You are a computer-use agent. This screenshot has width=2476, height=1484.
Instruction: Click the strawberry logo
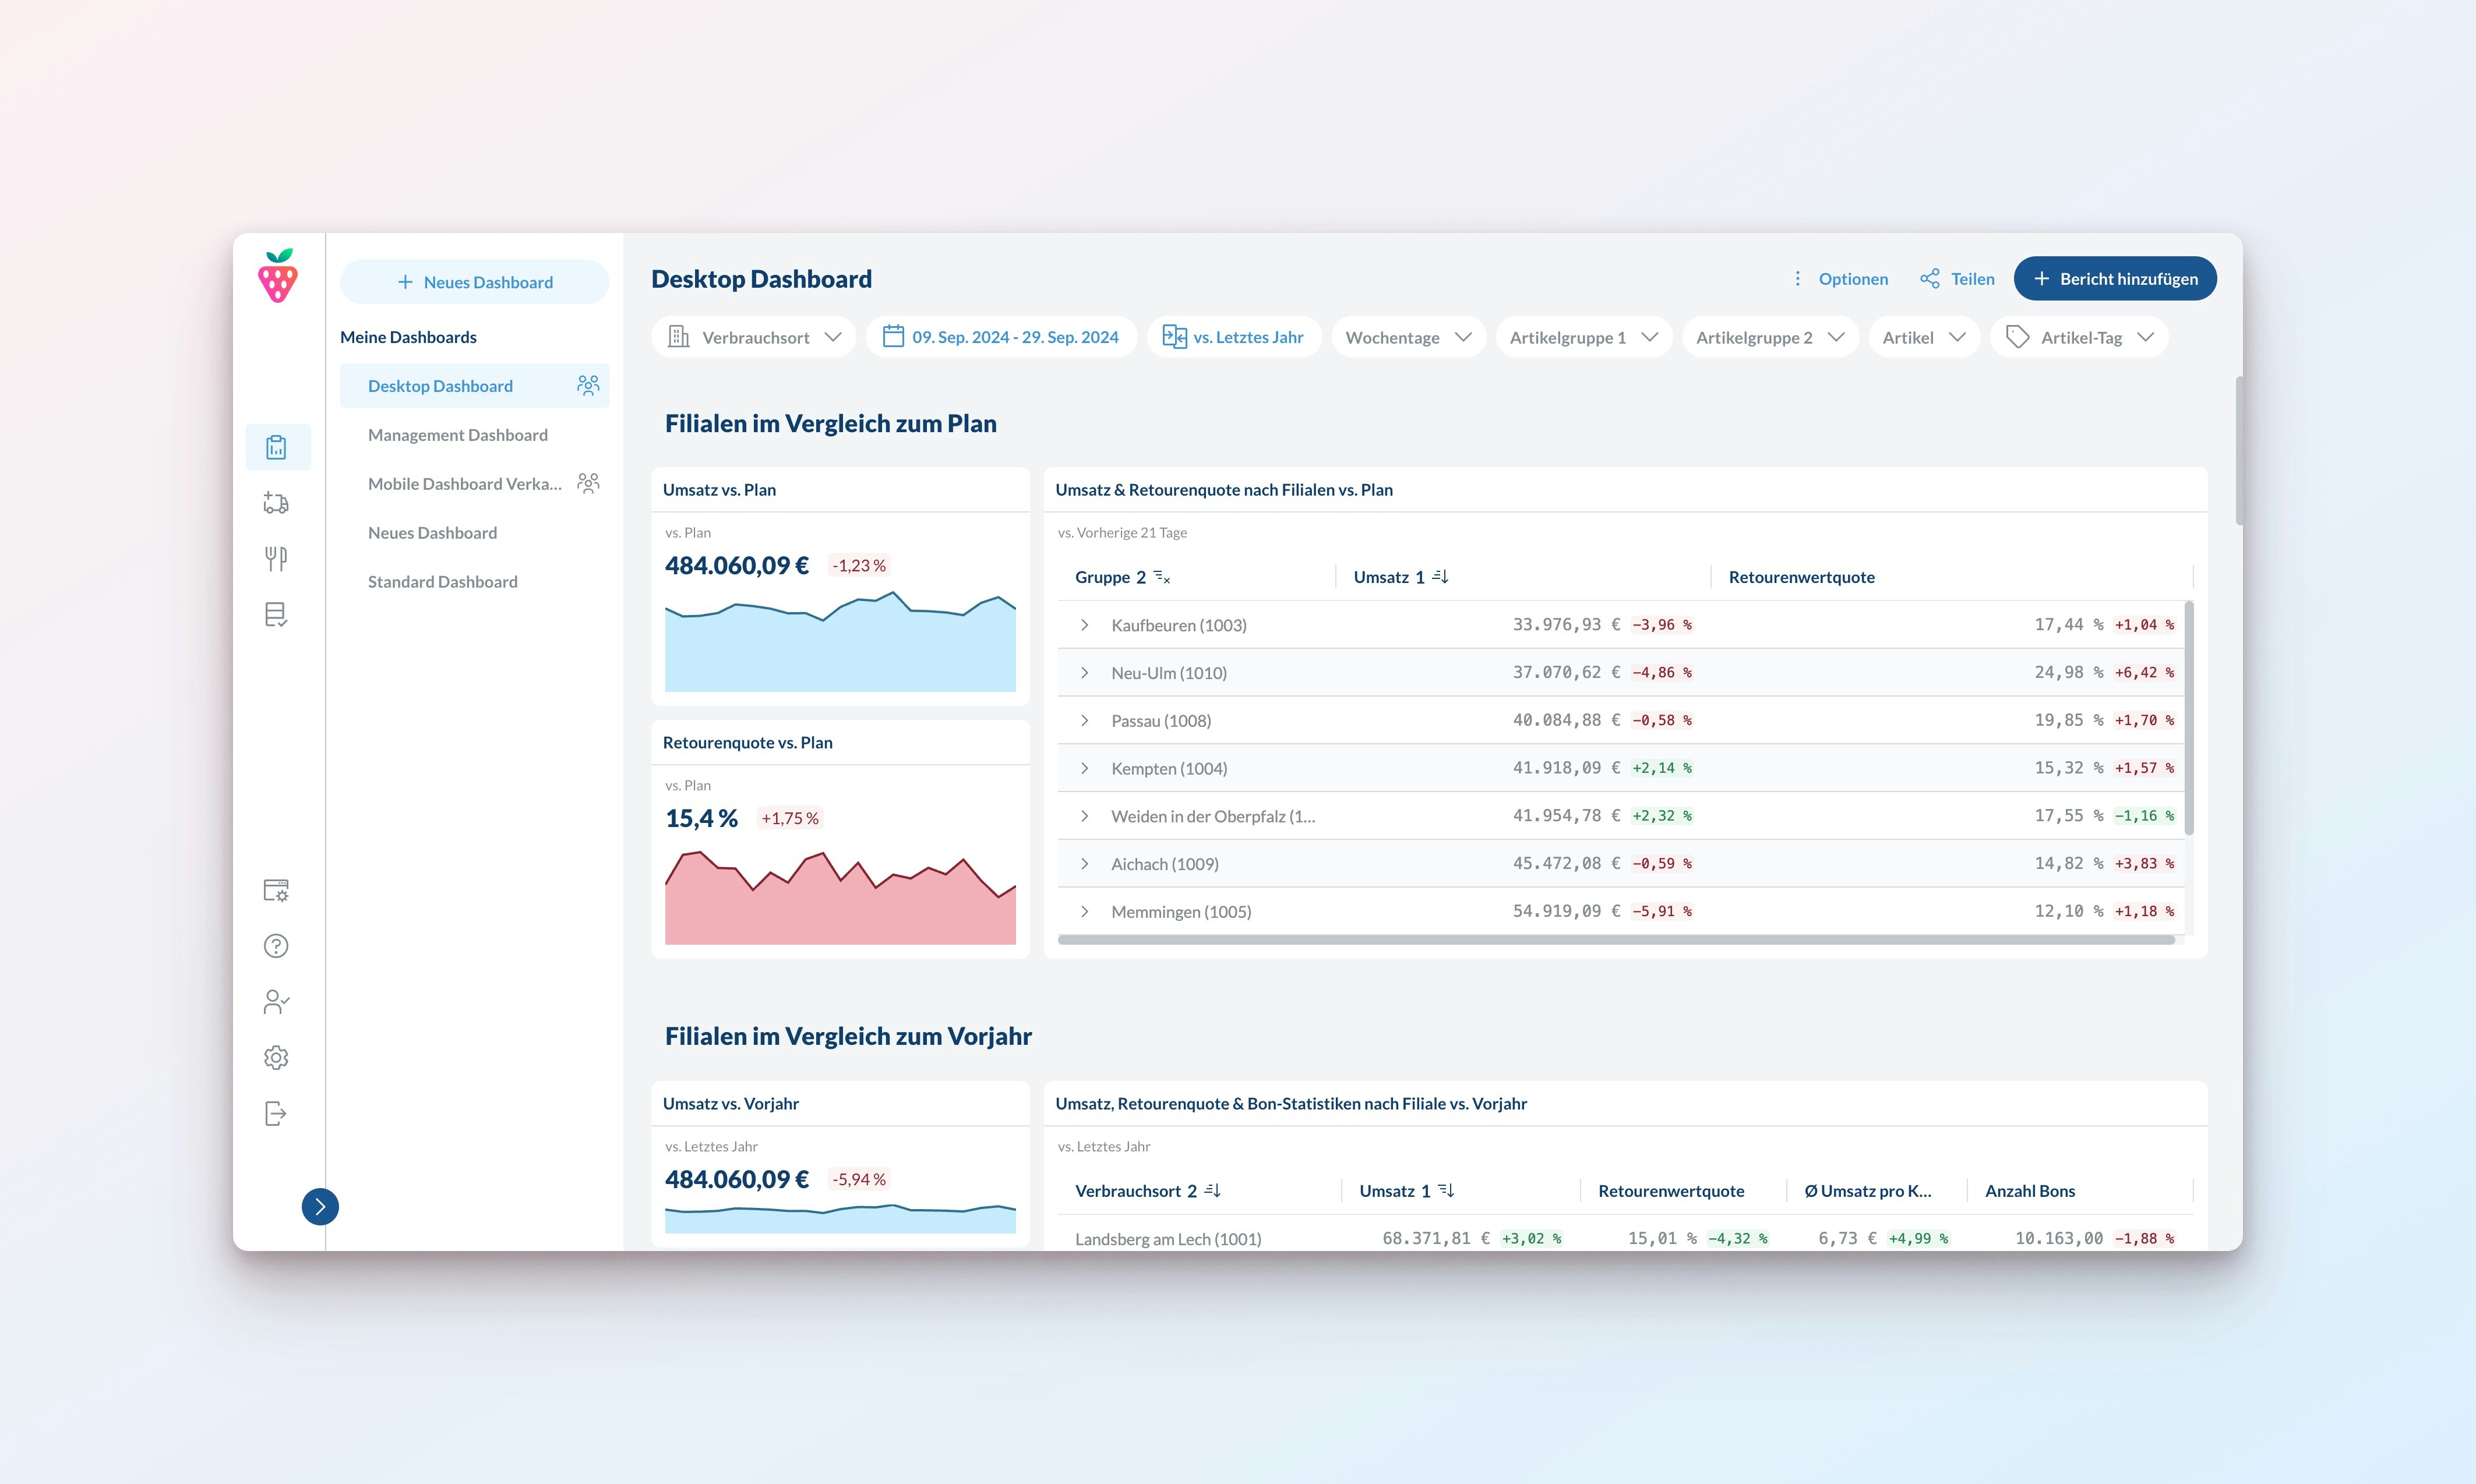click(278, 276)
